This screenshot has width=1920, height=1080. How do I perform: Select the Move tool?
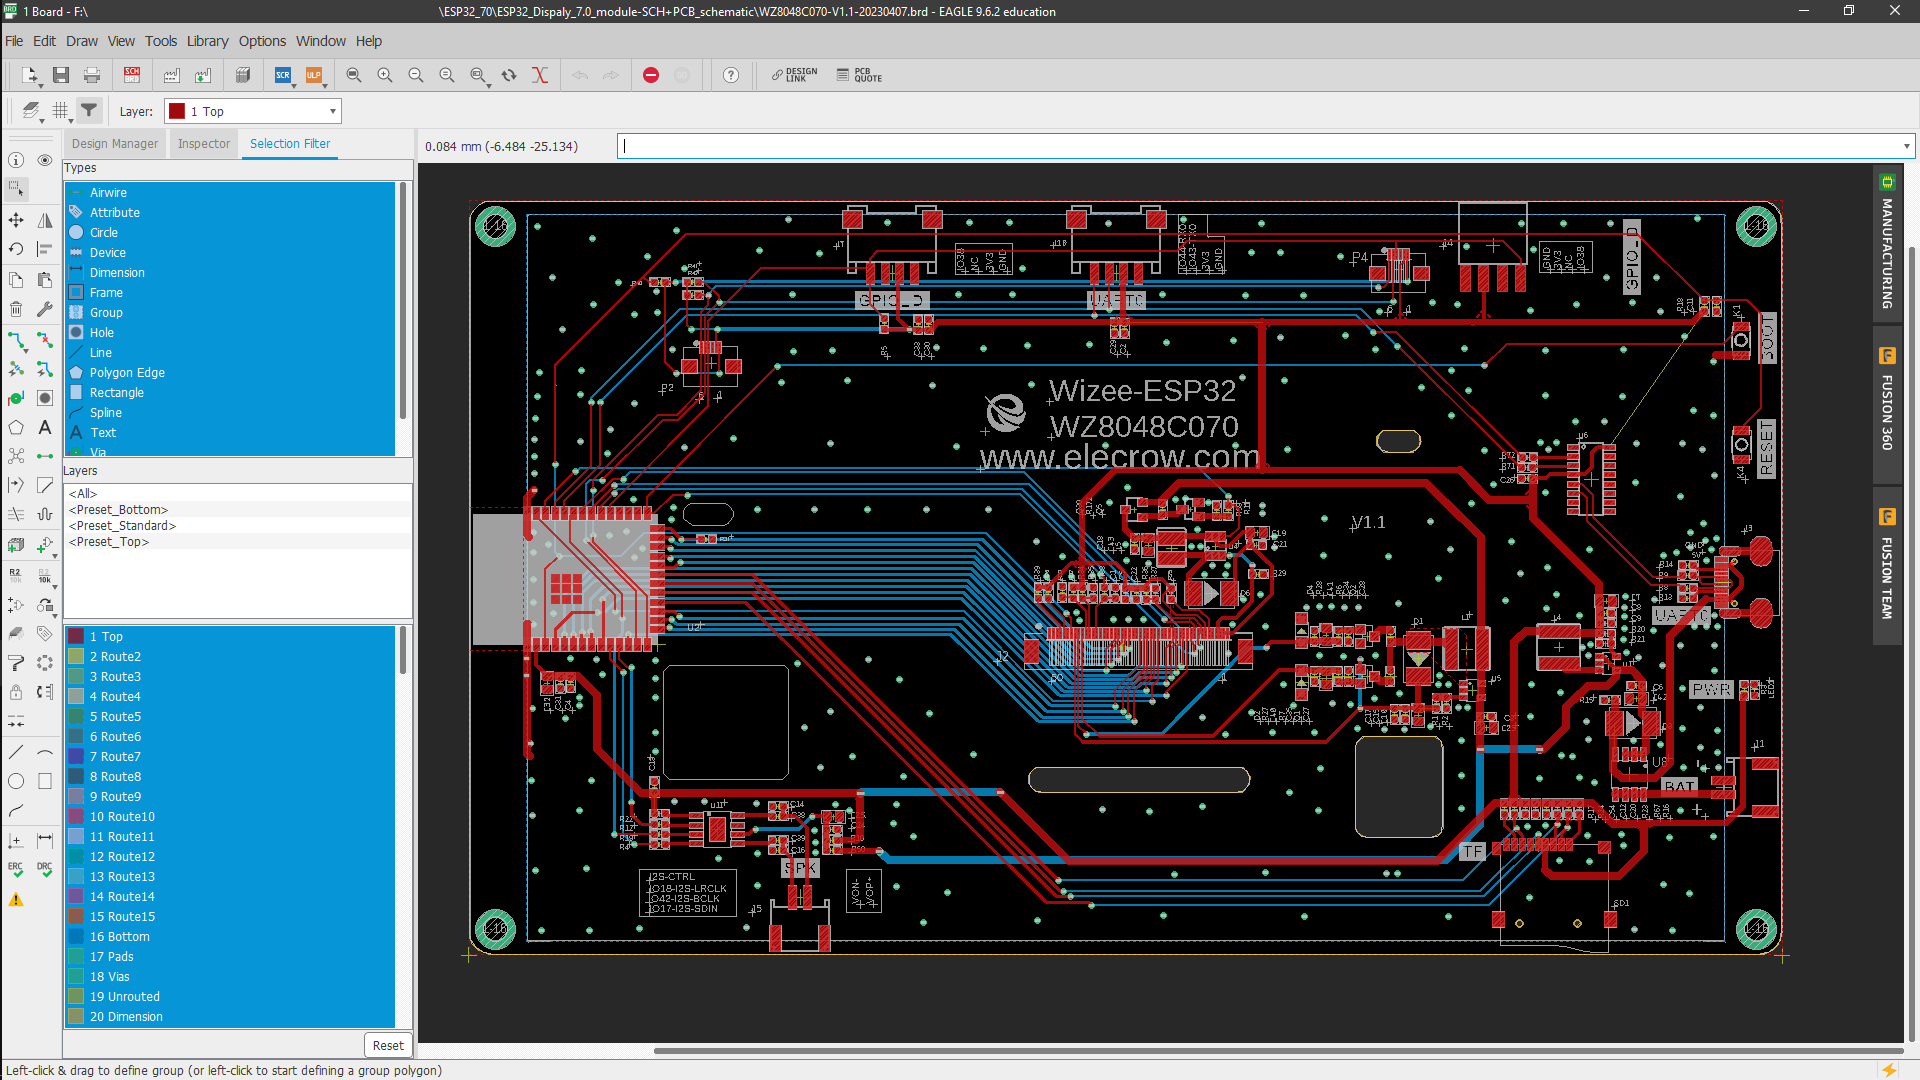click(16, 220)
